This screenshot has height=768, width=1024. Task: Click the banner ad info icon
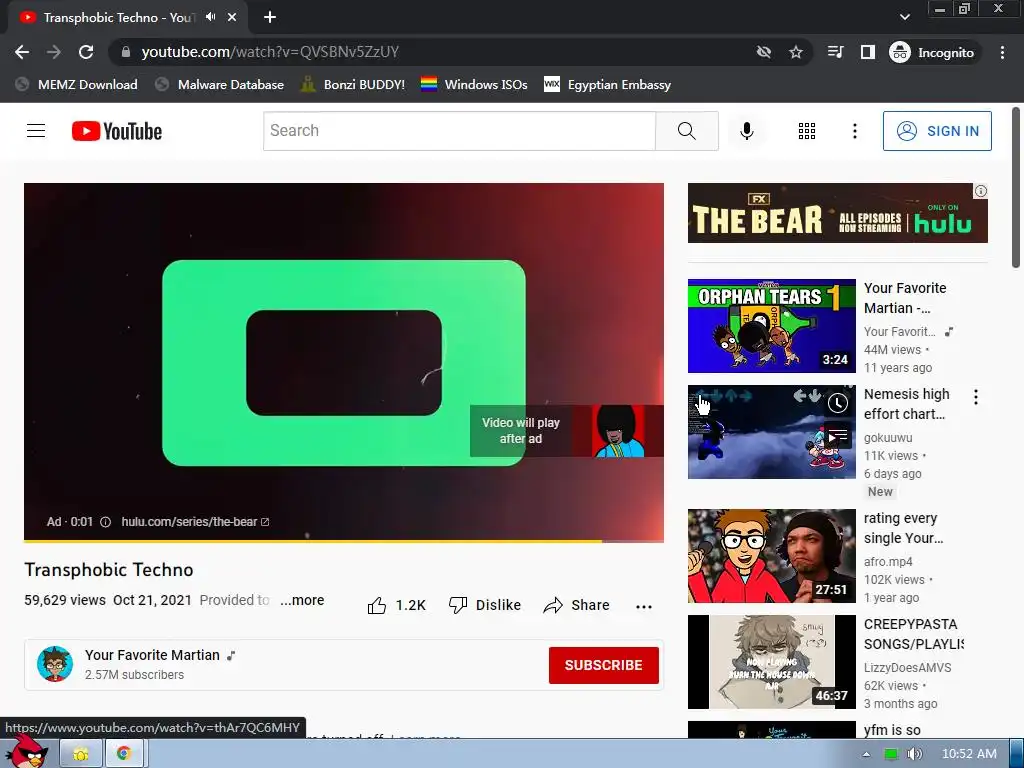[x=981, y=191]
